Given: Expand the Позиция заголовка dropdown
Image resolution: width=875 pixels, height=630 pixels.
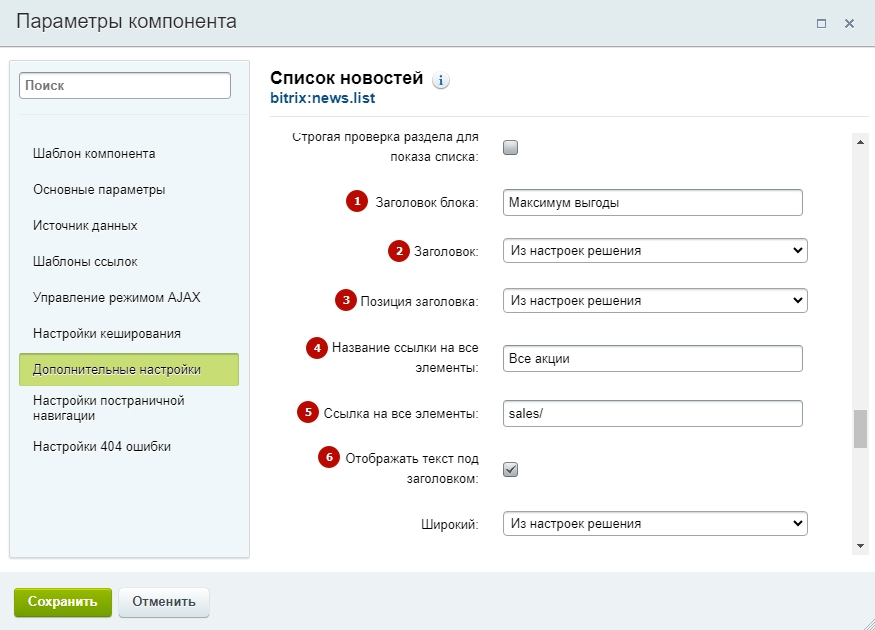Looking at the screenshot, I should [x=655, y=300].
